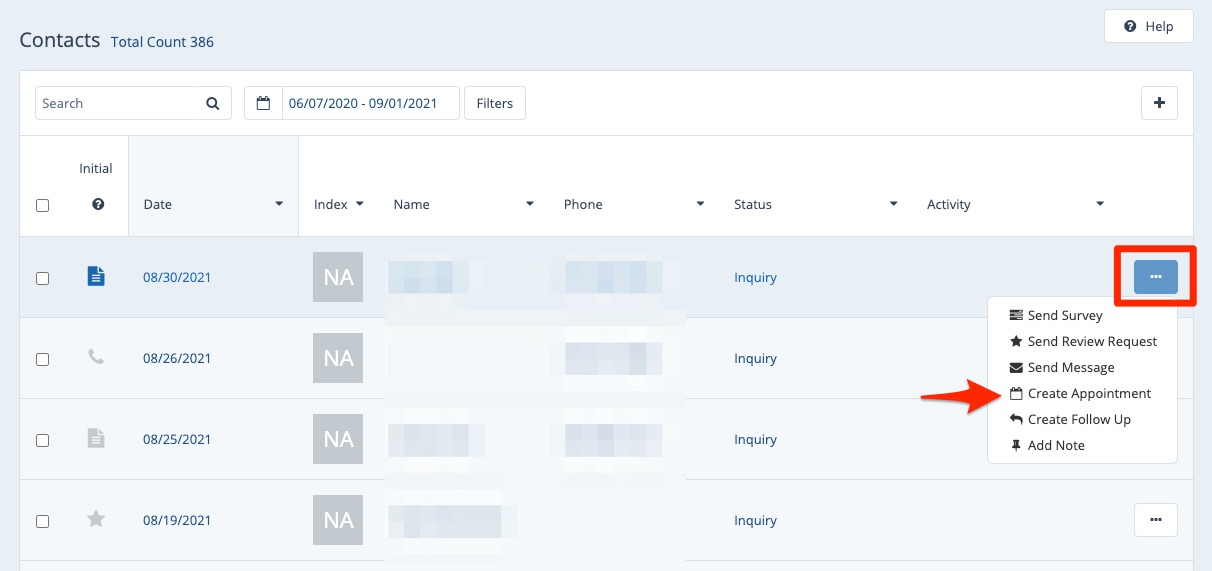Select Send Review Request menu item

(1091, 341)
